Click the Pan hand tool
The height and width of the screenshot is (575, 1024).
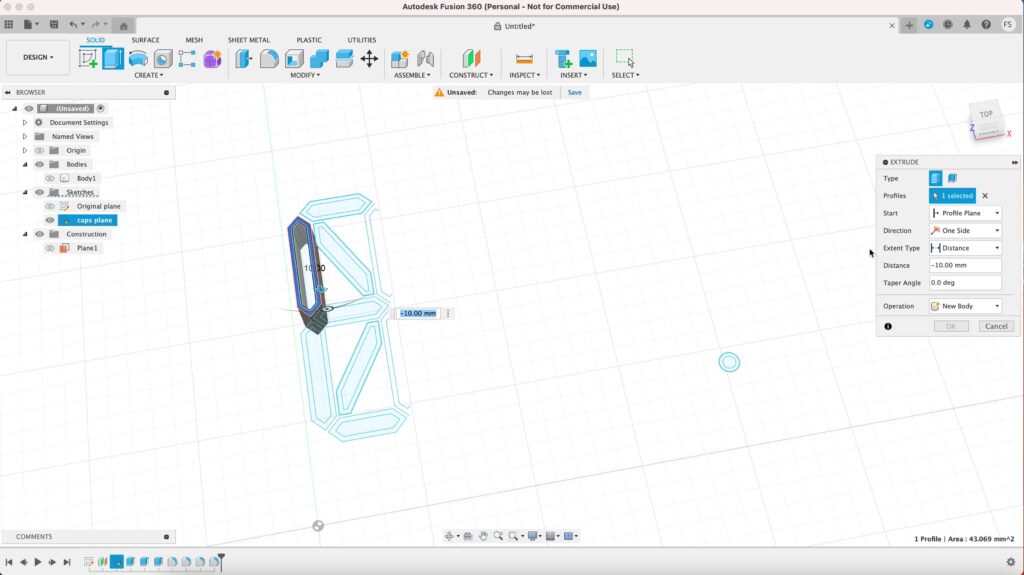point(482,536)
